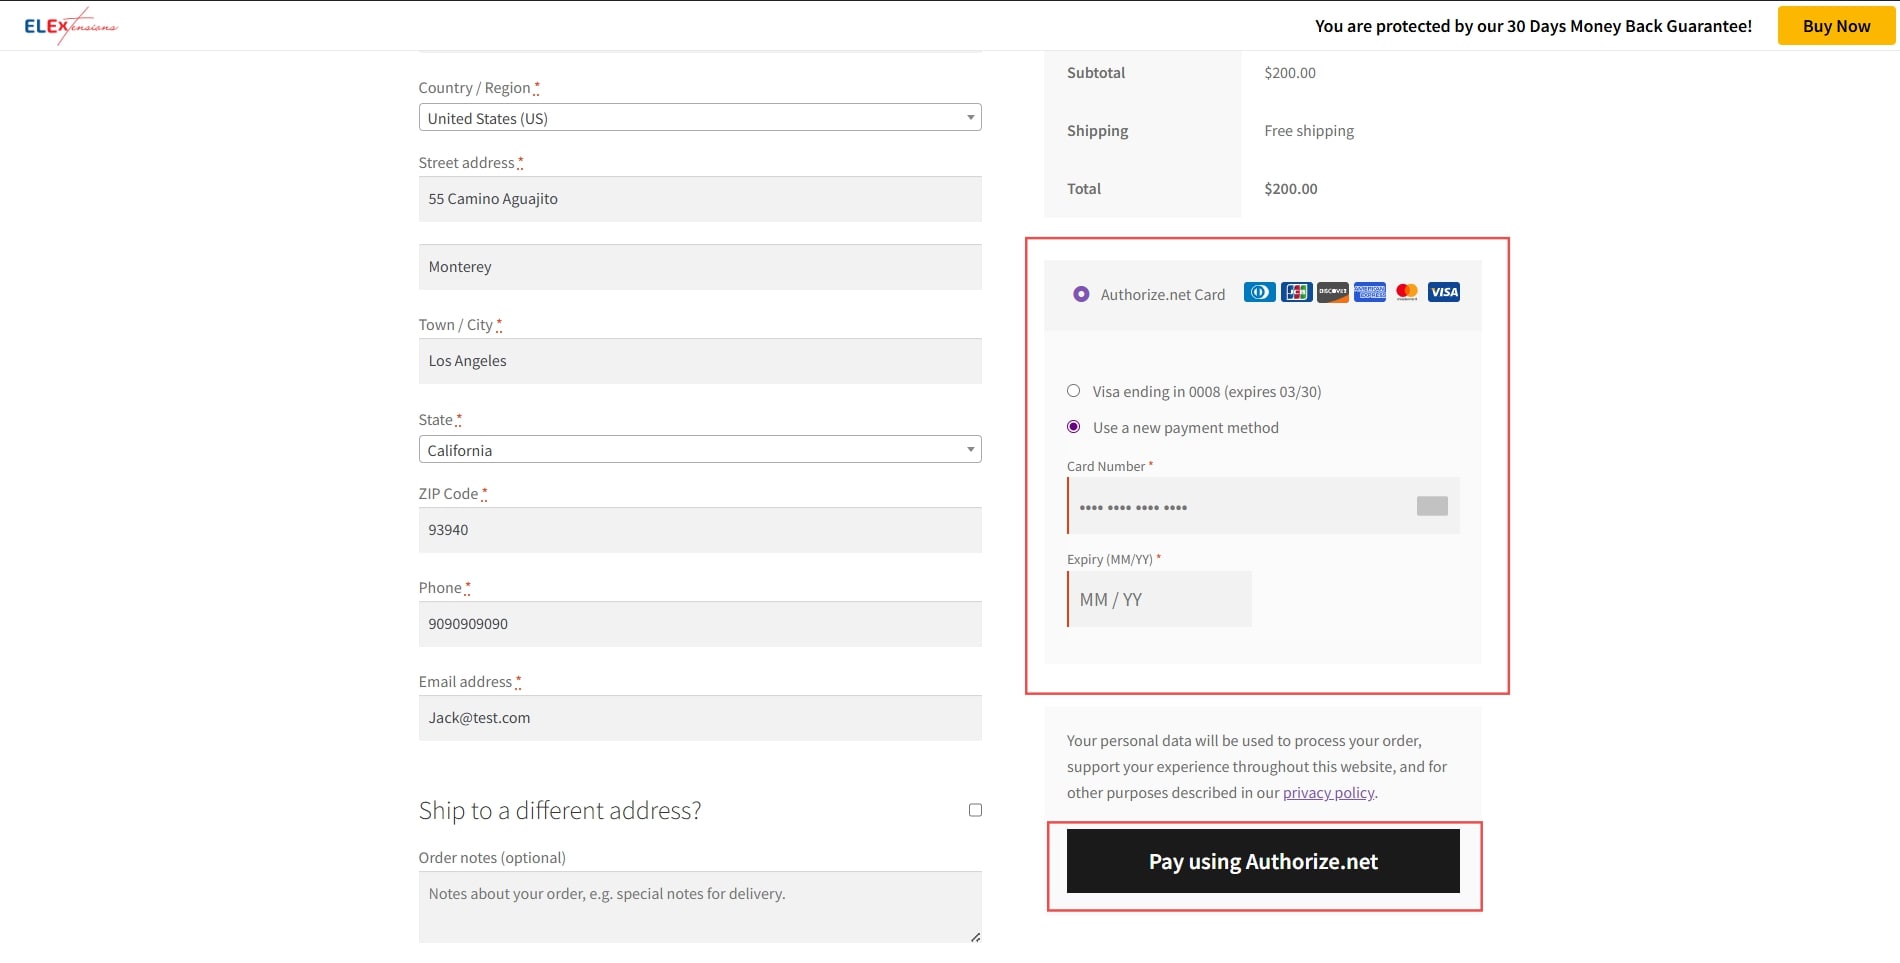Click the Order notes (optional) label
The image size is (1900, 963).
(492, 858)
